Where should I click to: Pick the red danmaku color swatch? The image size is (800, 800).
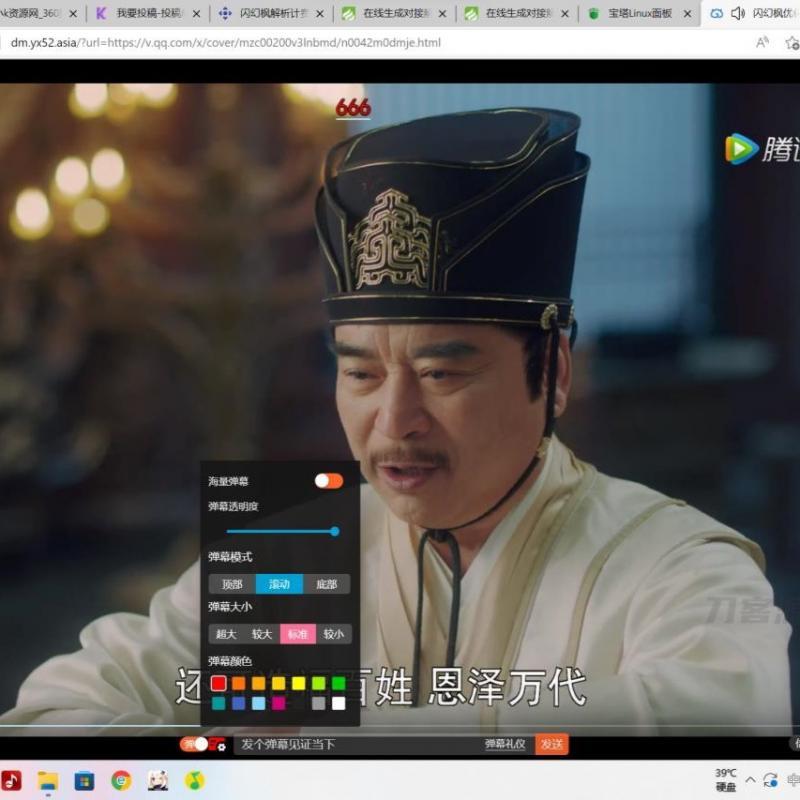[x=218, y=683]
